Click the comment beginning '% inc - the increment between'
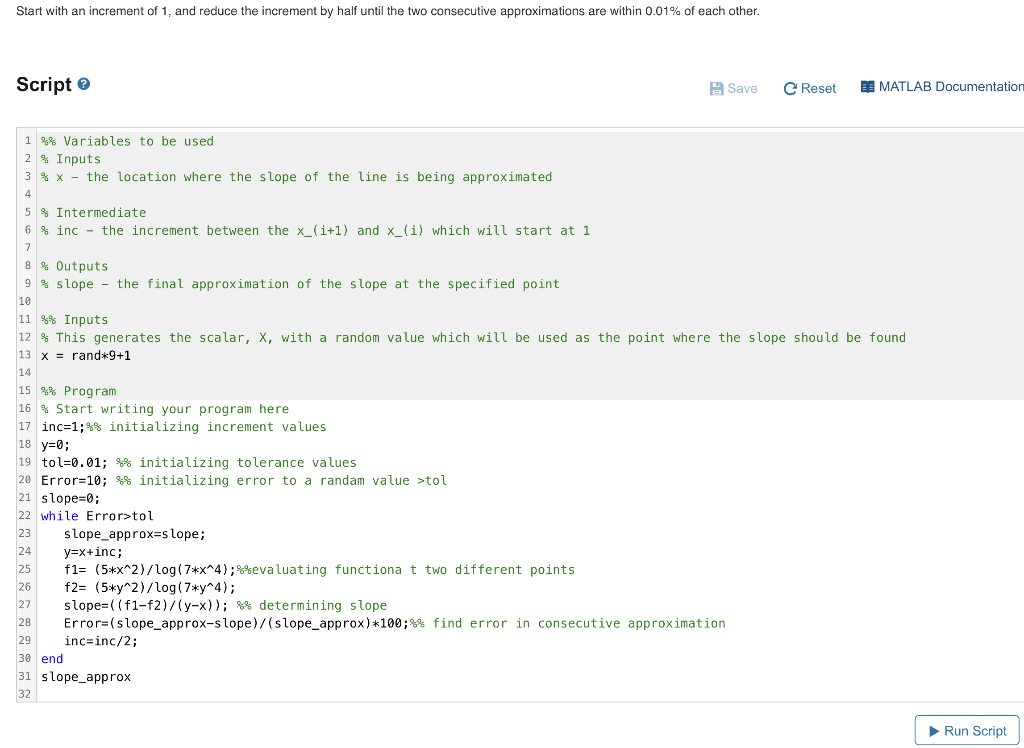This screenshot has width=1024, height=748. (x=315, y=231)
